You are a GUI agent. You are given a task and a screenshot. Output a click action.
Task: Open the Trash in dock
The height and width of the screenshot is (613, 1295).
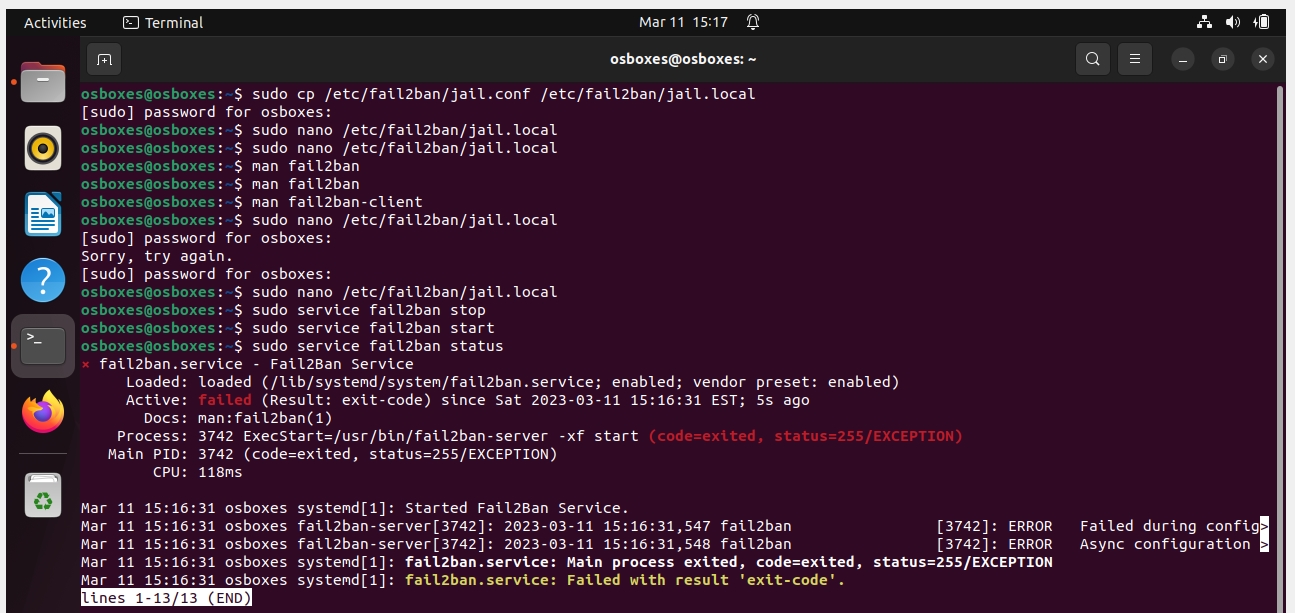click(x=43, y=496)
